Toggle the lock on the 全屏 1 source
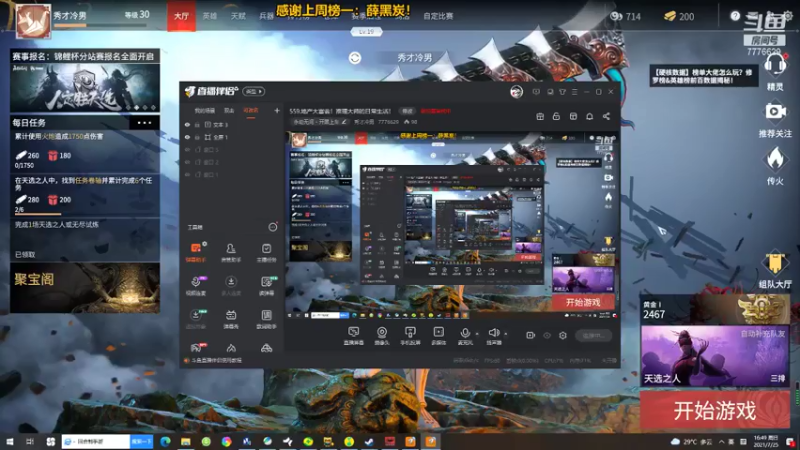 (x=197, y=137)
